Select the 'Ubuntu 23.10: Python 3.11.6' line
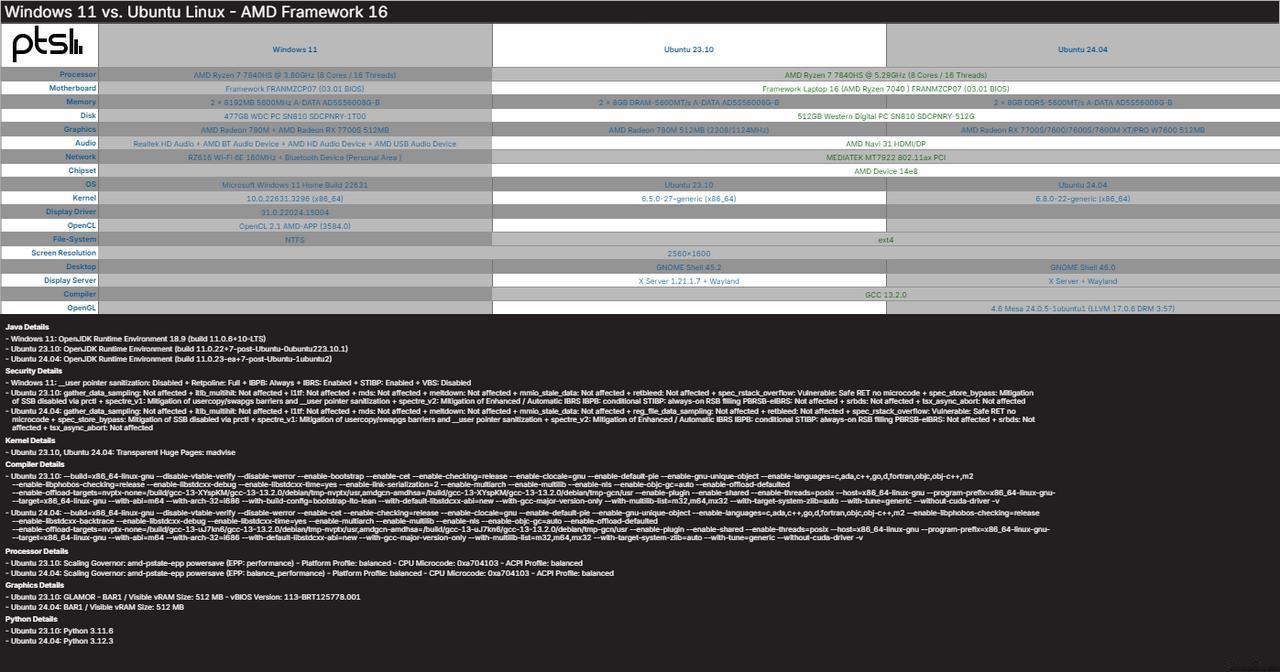This screenshot has height=672, width=1280. pyautogui.click(x=59, y=631)
